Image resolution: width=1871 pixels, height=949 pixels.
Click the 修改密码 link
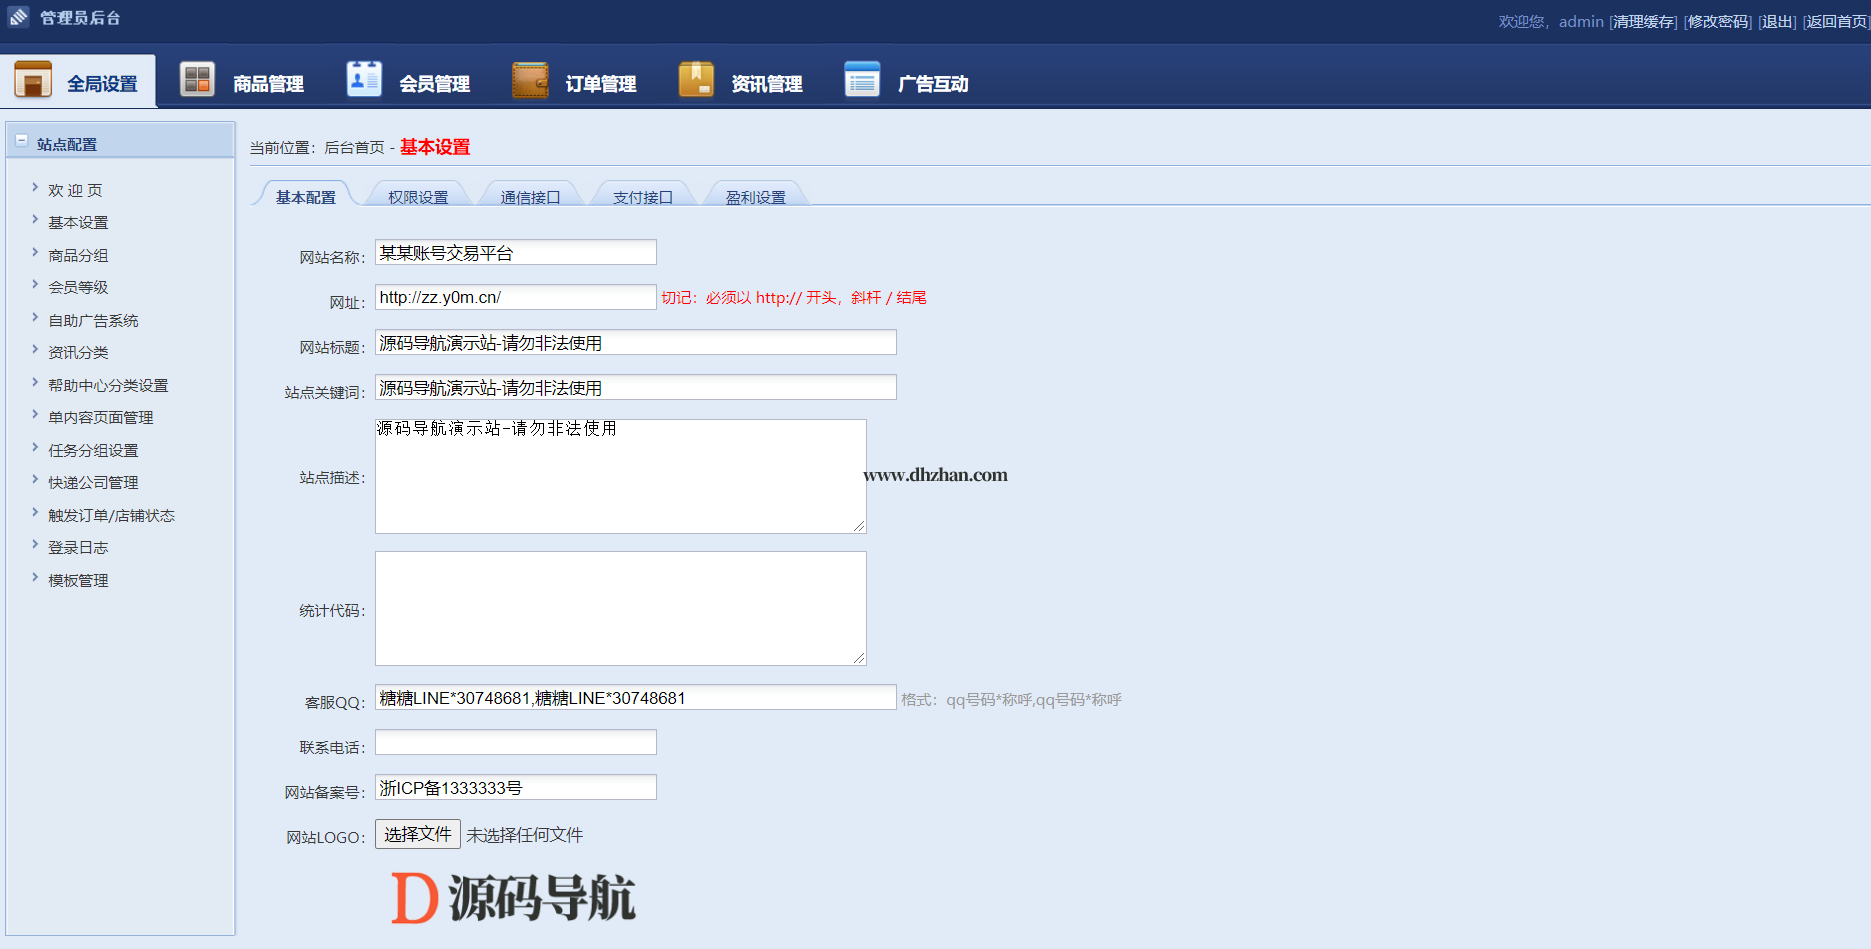coord(1718,22)
